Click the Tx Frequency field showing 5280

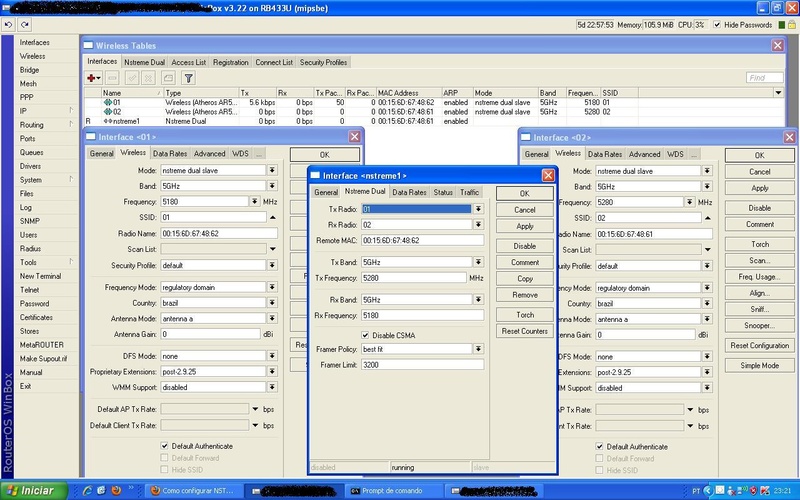click(x=414, y=278)
